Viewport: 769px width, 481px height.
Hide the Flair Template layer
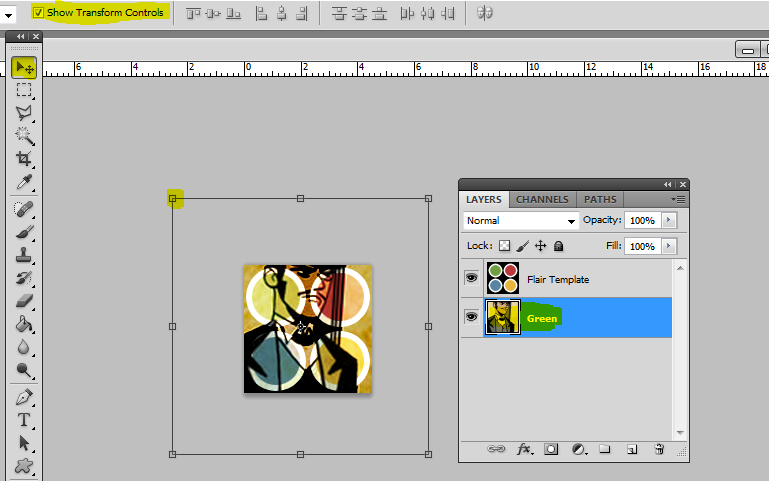pos(471,278)
